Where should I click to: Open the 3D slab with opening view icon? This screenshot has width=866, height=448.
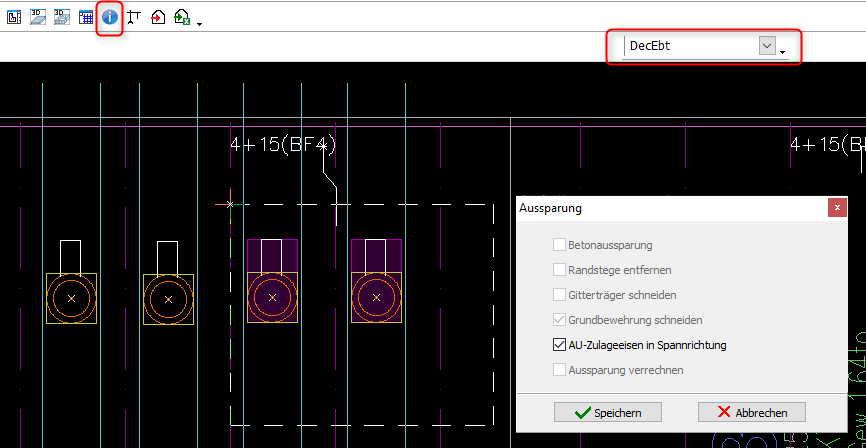click(x=62, y=17)
